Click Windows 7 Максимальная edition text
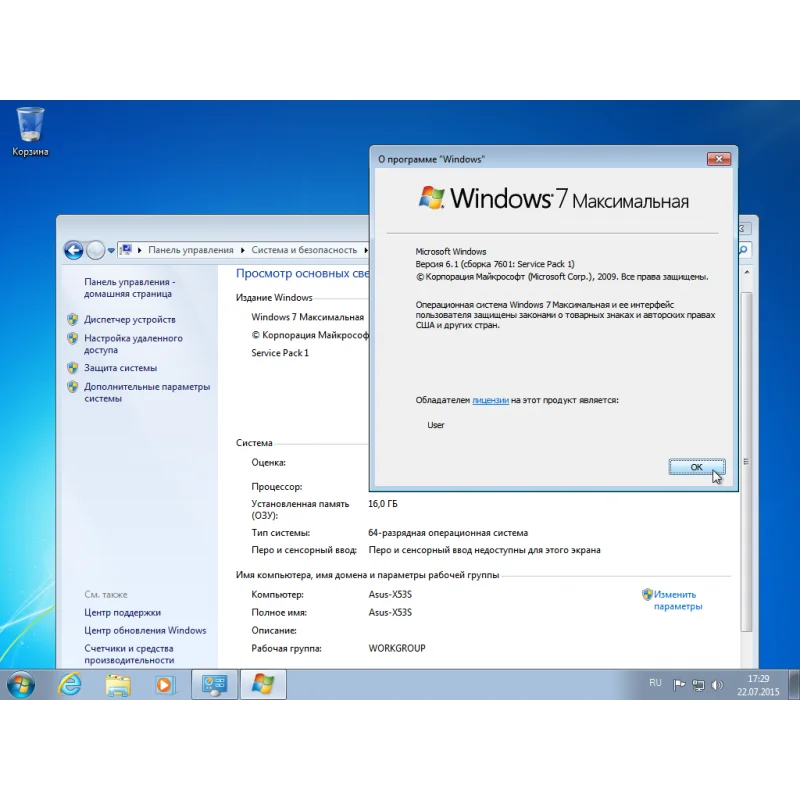This screenshot has height=800, width=800. click(308, 317)
